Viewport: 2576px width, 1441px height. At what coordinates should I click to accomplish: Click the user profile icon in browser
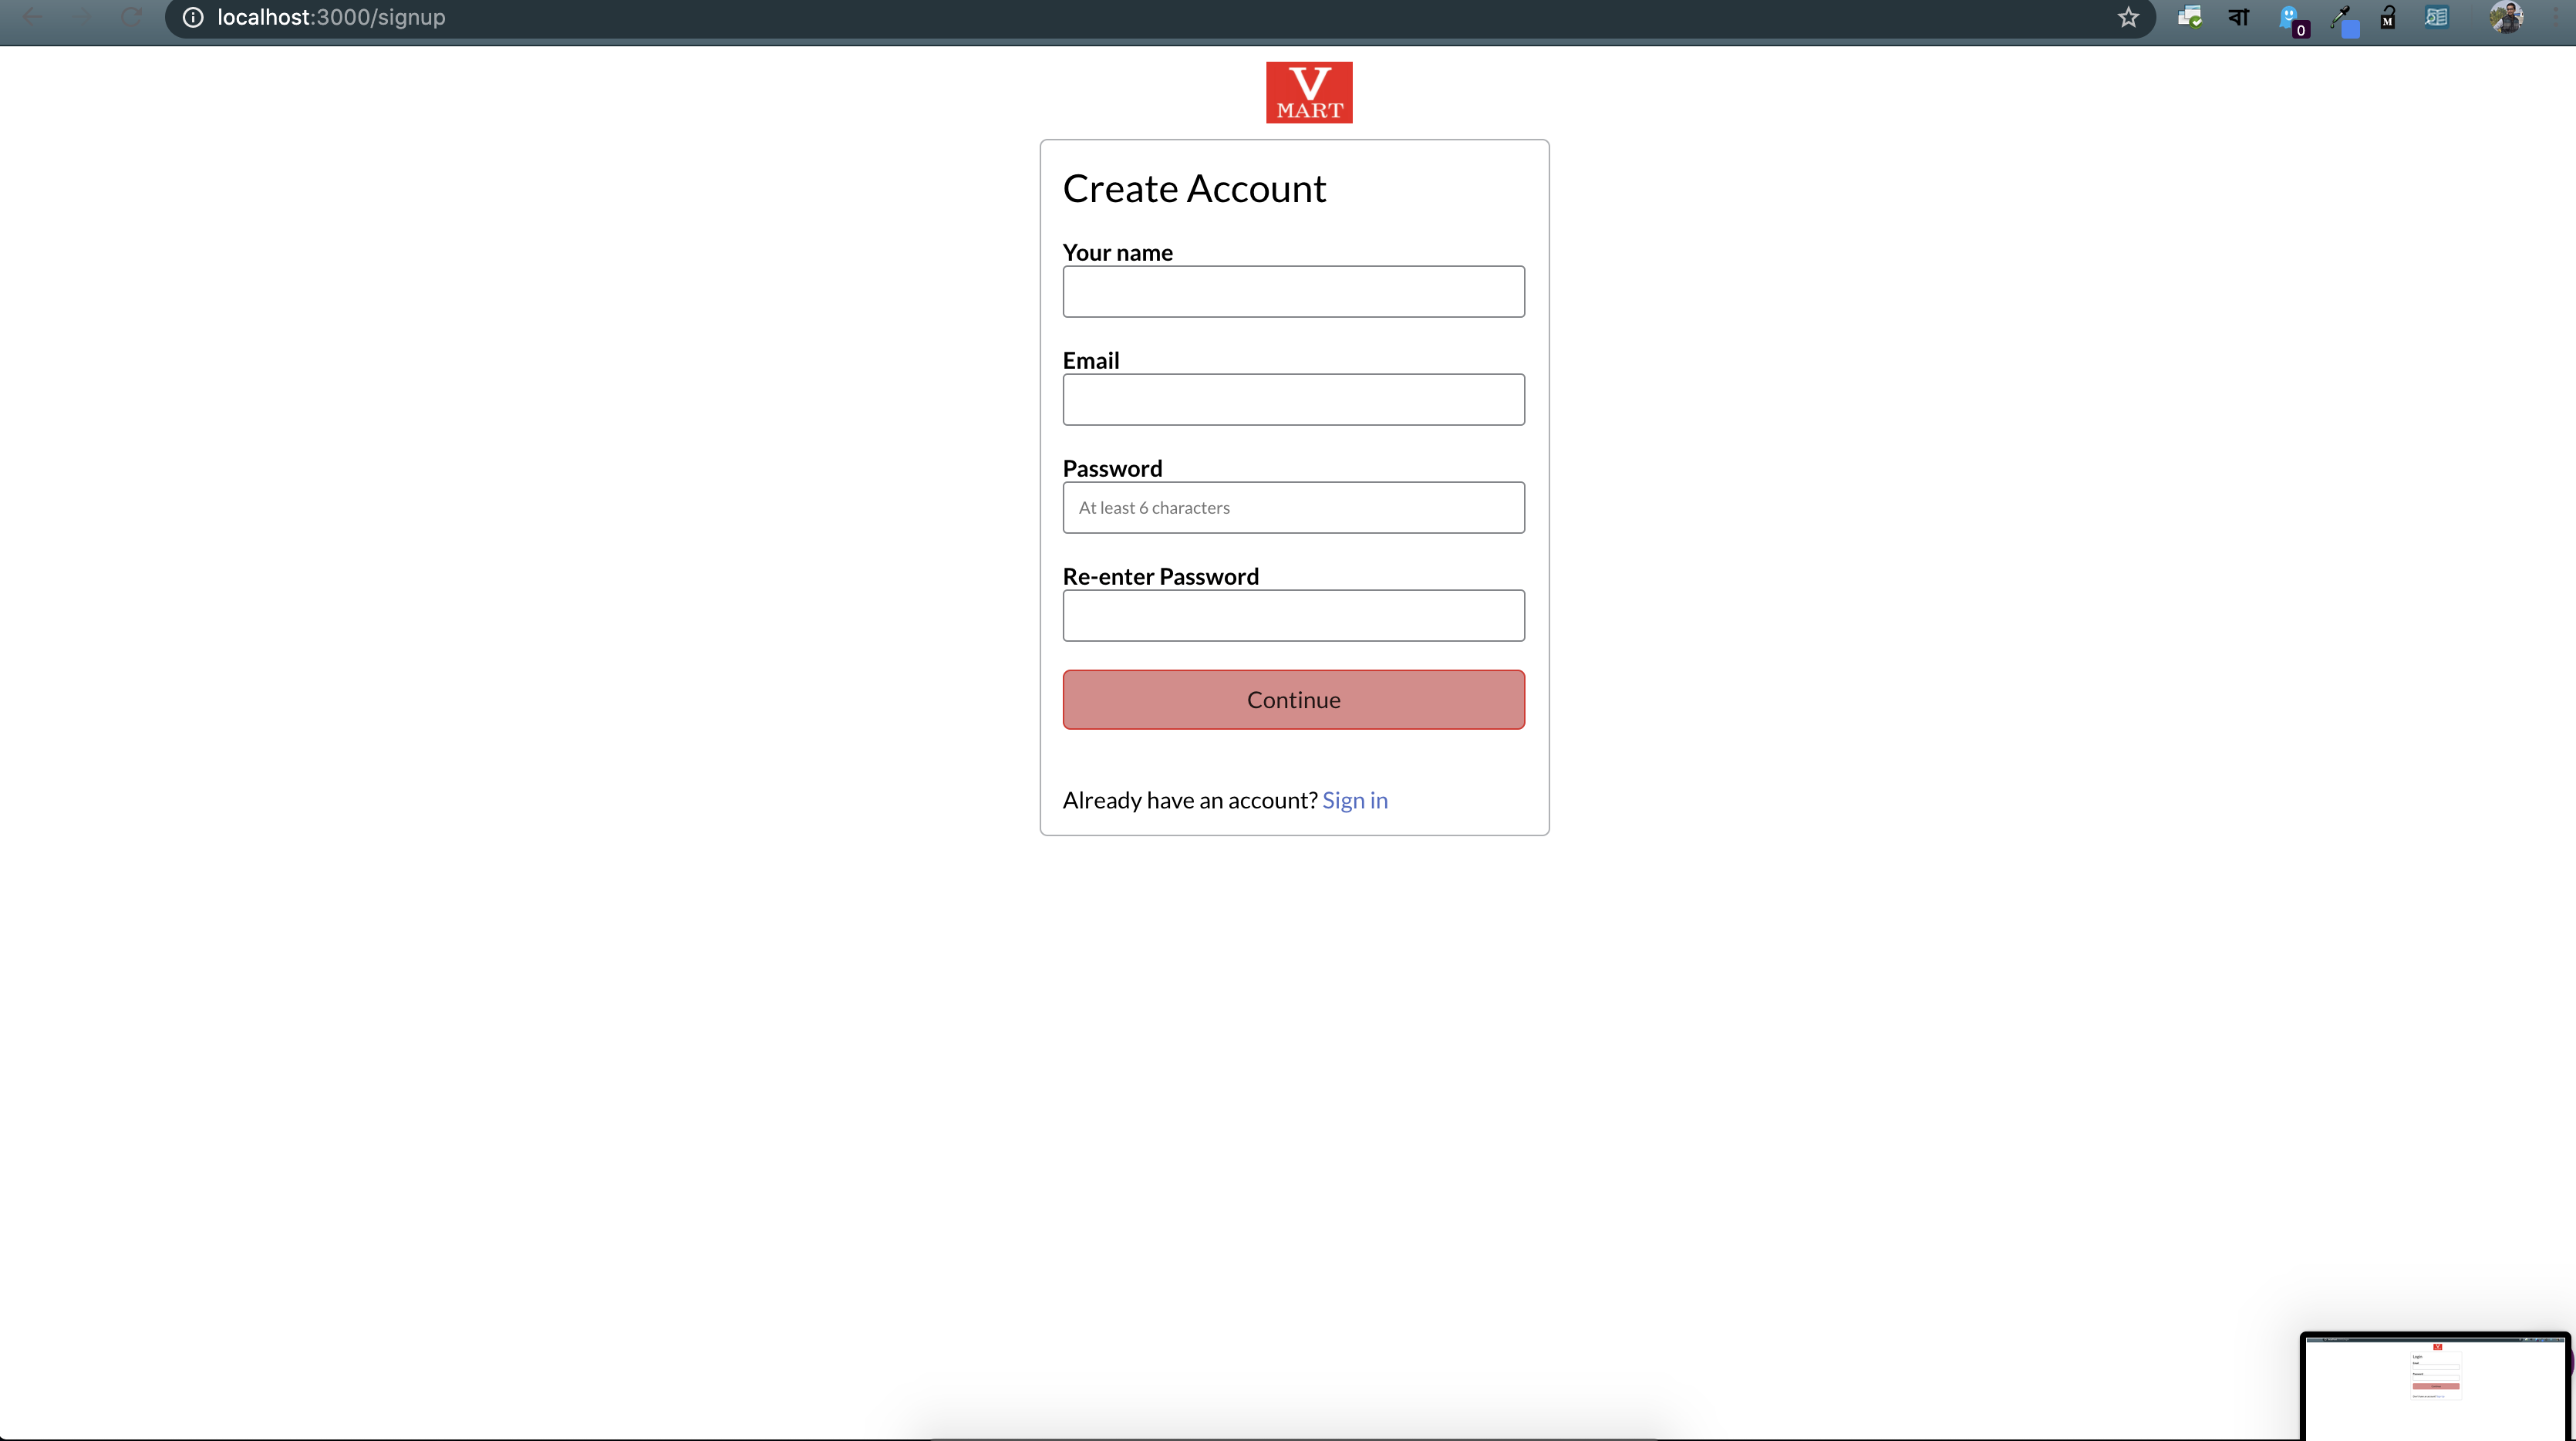pos(2507,16)
